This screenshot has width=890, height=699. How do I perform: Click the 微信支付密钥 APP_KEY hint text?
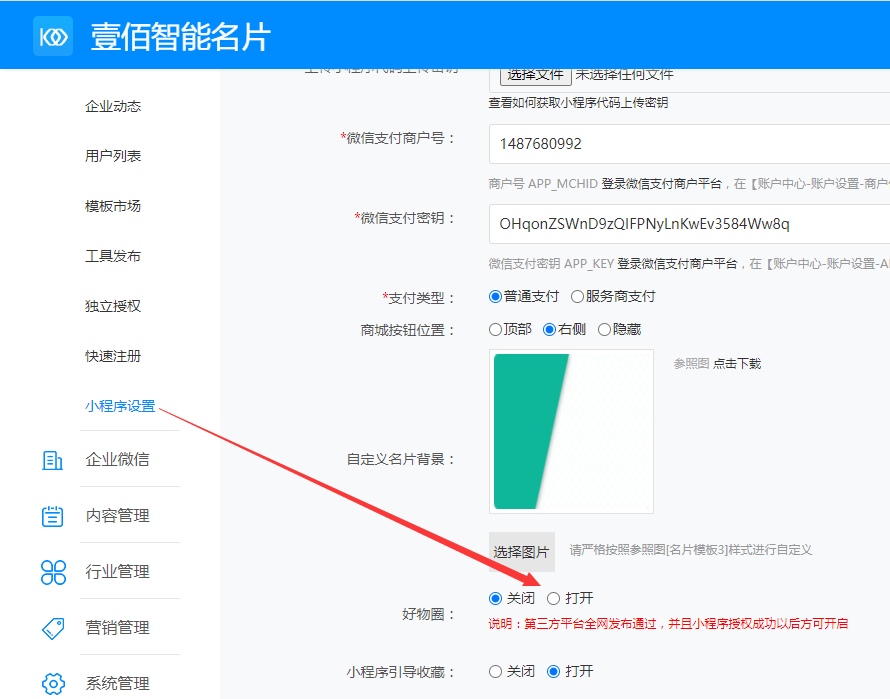(689, 264)
